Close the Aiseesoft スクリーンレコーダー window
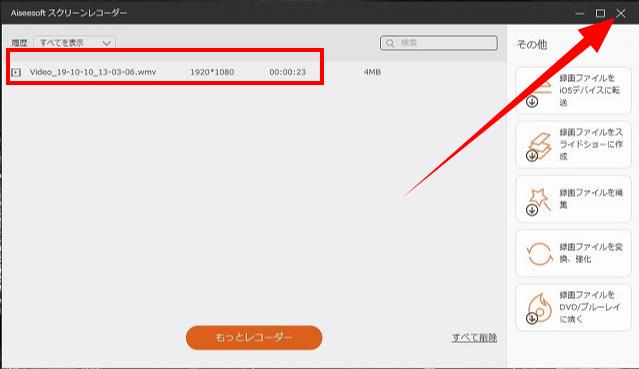 (621, 13)
